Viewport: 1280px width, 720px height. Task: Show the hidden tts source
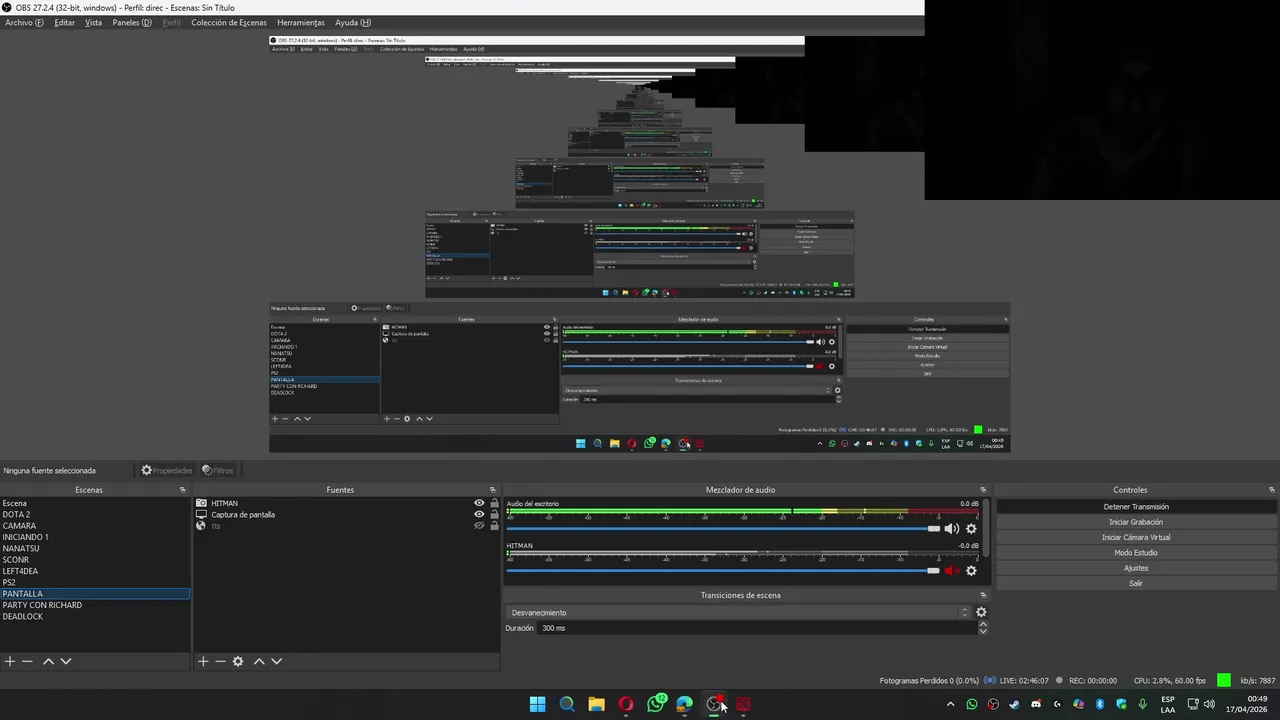(x=479, y=526)
